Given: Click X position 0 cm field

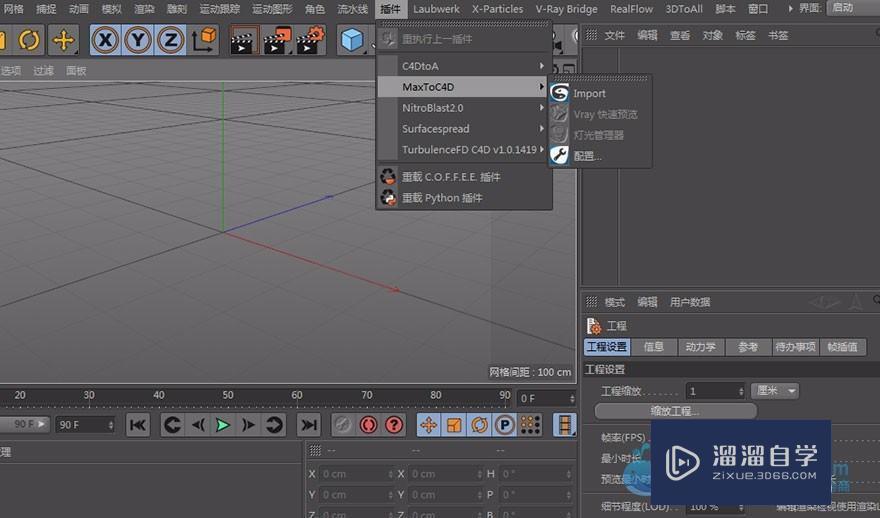Looking at the screenshot, I should (x=356, y=474).
